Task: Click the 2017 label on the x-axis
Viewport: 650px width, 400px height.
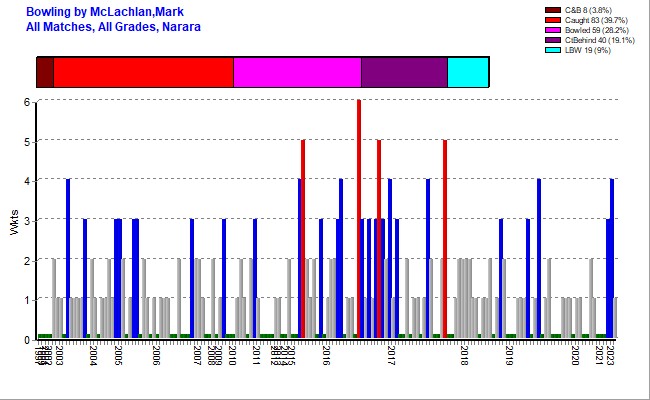Action: click(391, 355)
